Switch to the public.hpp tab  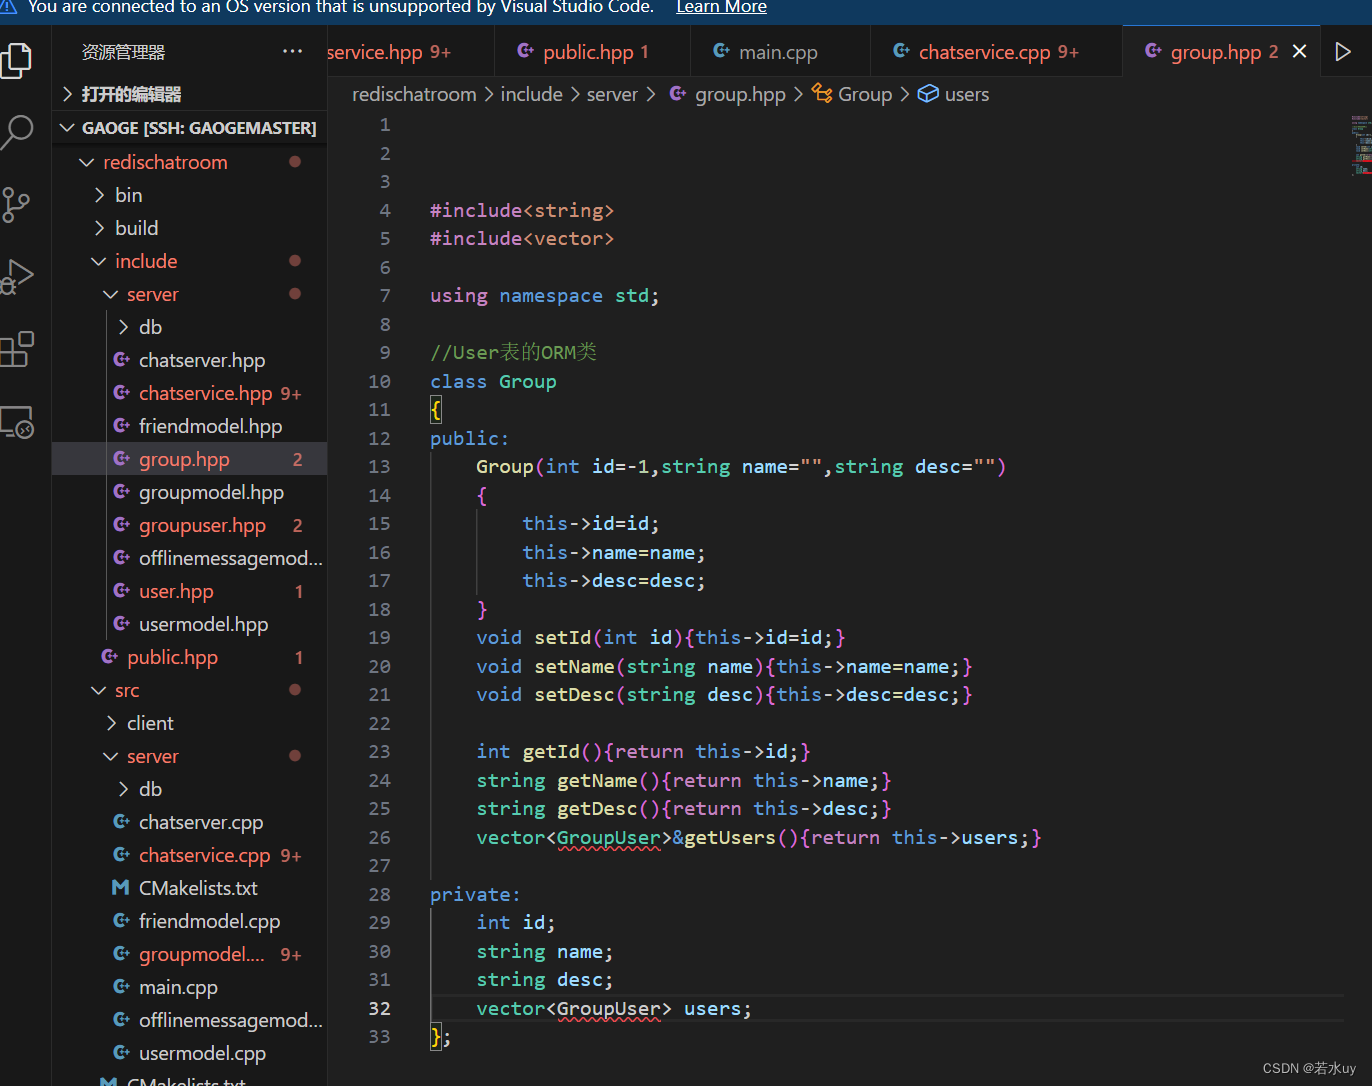(x=592, y=51)
